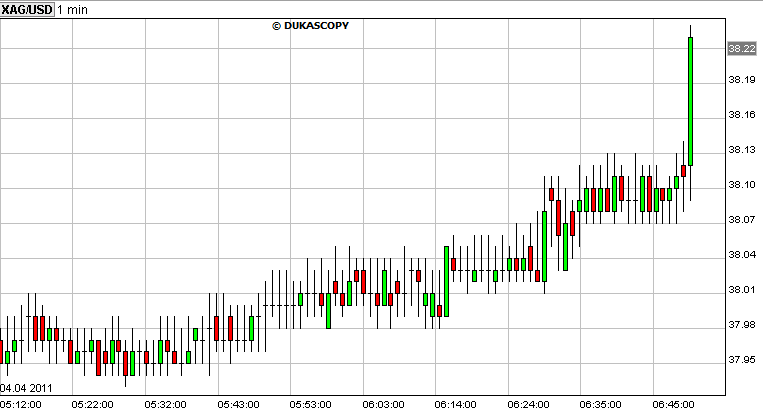Click the XAG/USD instrument label
763x413 pixels.
click(27, 10)
